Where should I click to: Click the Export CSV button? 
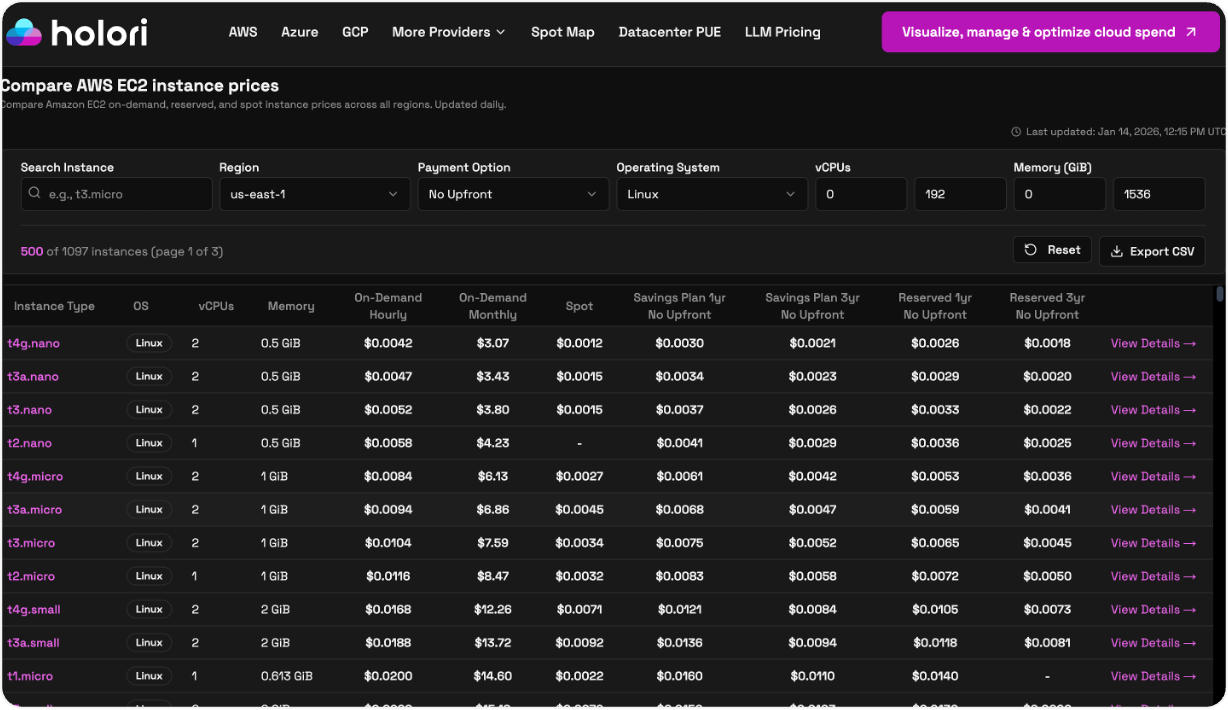[x=1152, y=250]
